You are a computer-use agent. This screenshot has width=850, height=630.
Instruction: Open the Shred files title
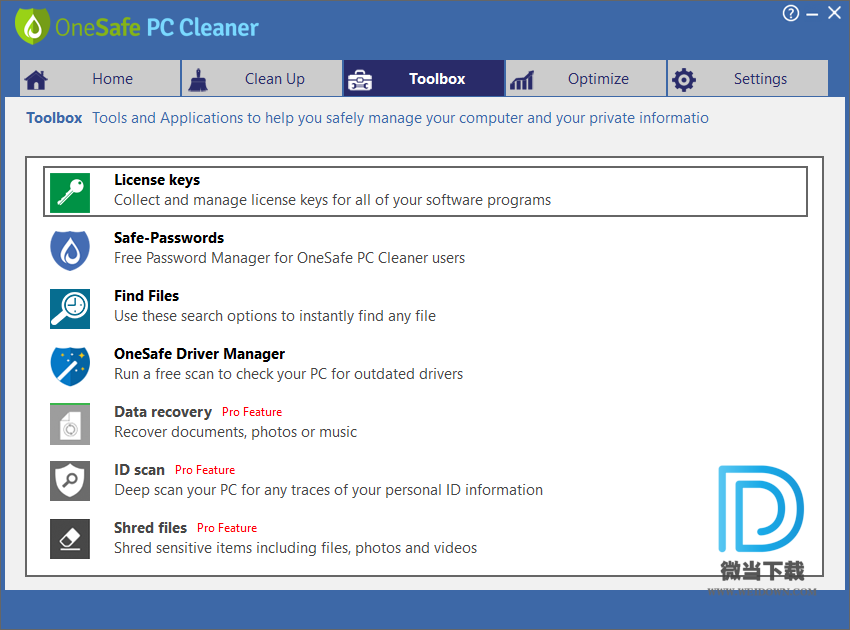[150, 528]
